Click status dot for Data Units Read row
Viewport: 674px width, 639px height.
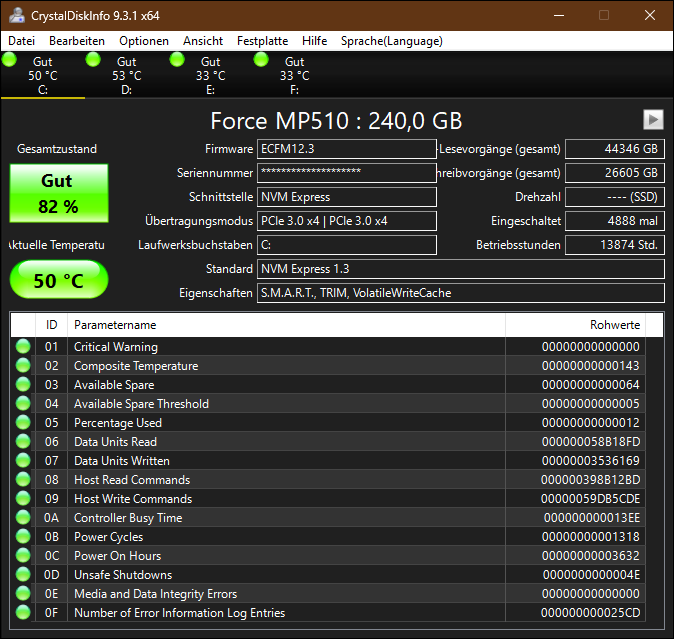23,441
